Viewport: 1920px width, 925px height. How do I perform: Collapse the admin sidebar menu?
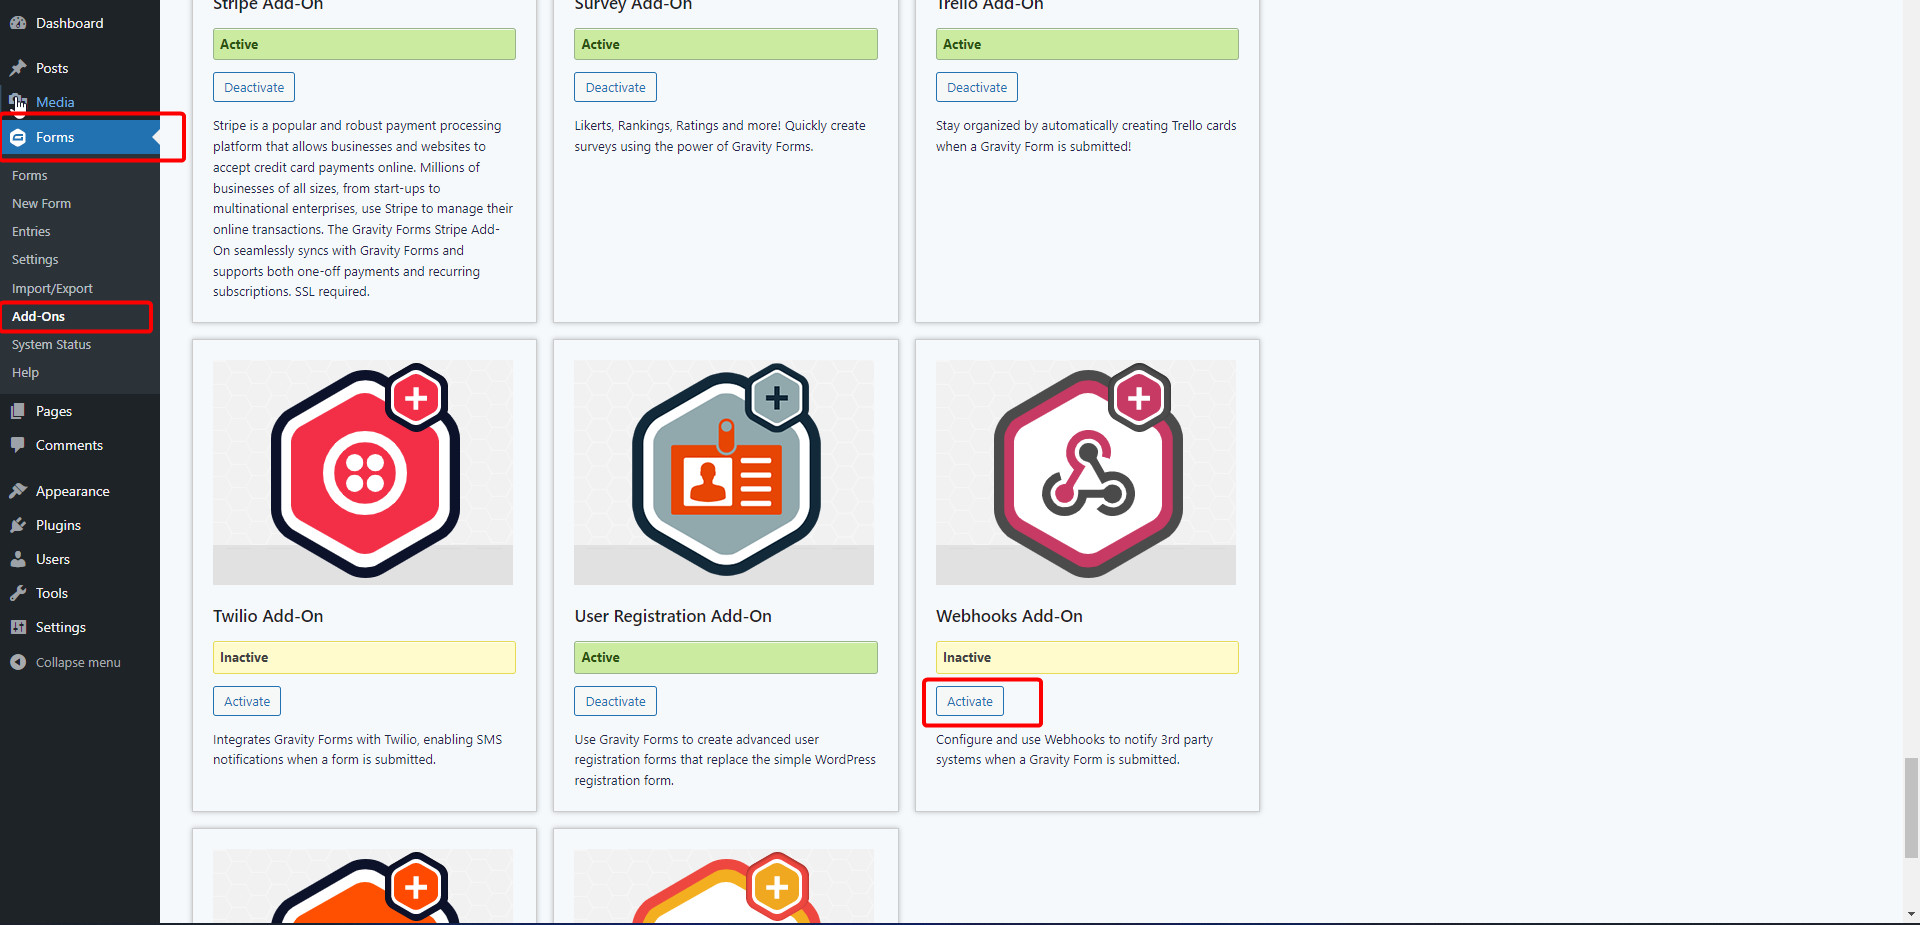click(x=78, y=662)
